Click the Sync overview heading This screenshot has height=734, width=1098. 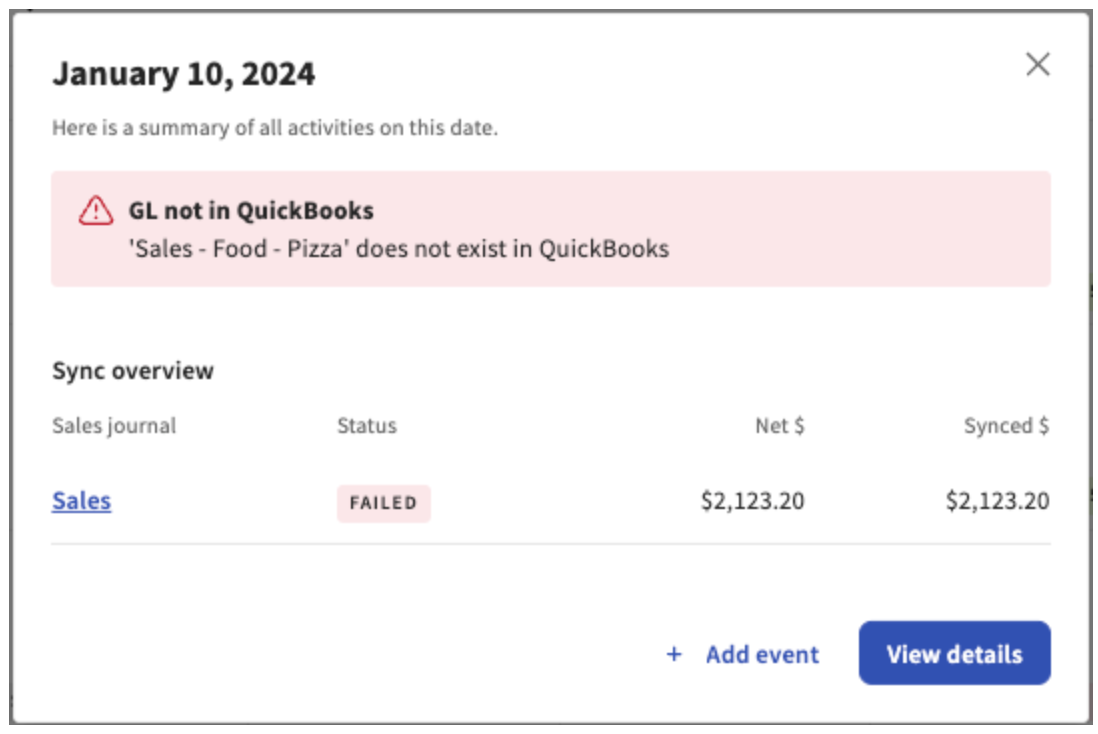(x=133, y=371)
